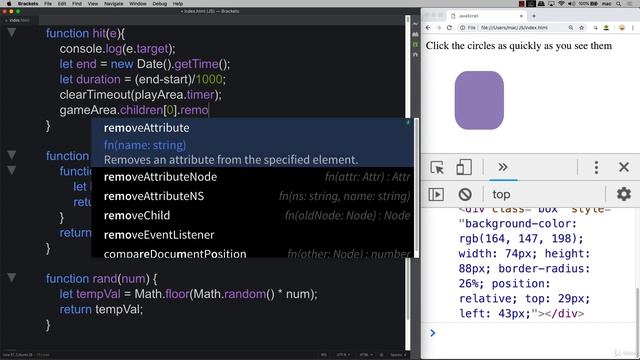
Task: Open the Chrome profile avatar
Action: [622, 28]
